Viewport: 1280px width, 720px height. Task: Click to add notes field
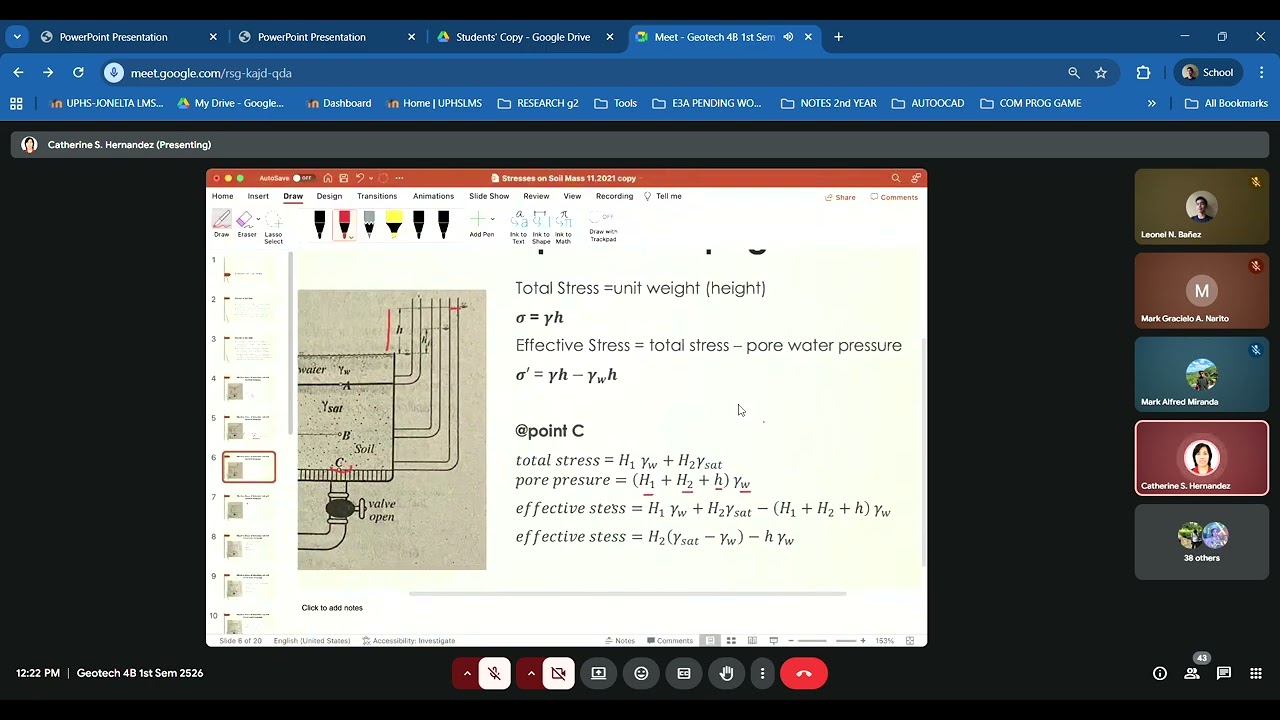[x=332, y=607]
